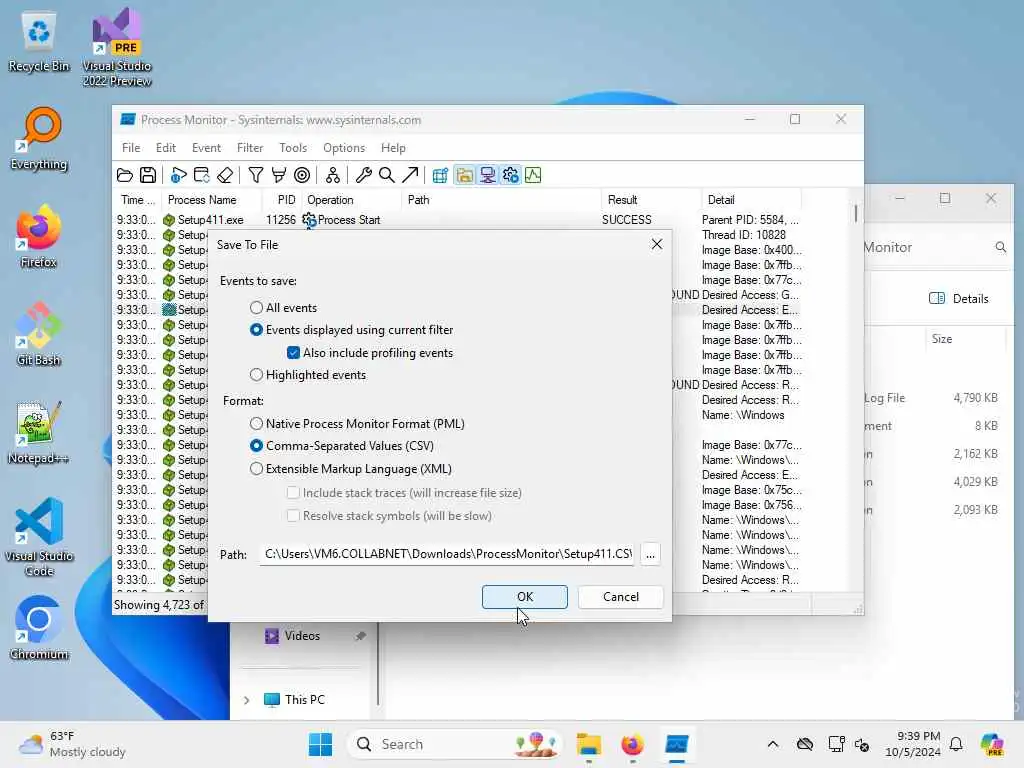
Task: Click the Details button in Explorer window
Action: (x=959, y=298)
